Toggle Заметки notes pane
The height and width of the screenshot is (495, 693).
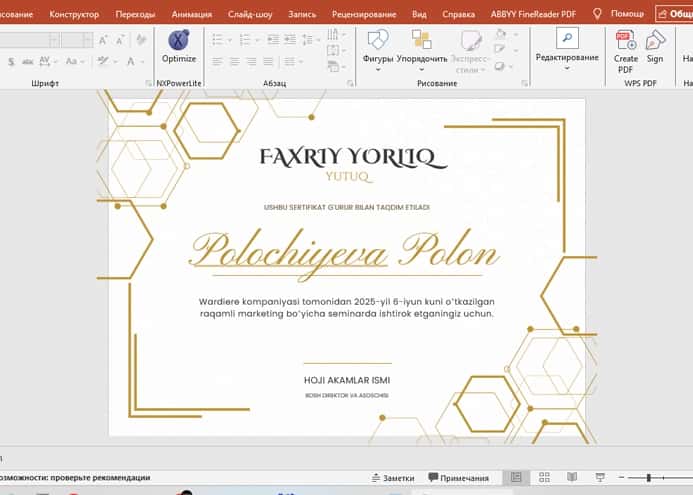pyautogui.click(x=393, y=478)
